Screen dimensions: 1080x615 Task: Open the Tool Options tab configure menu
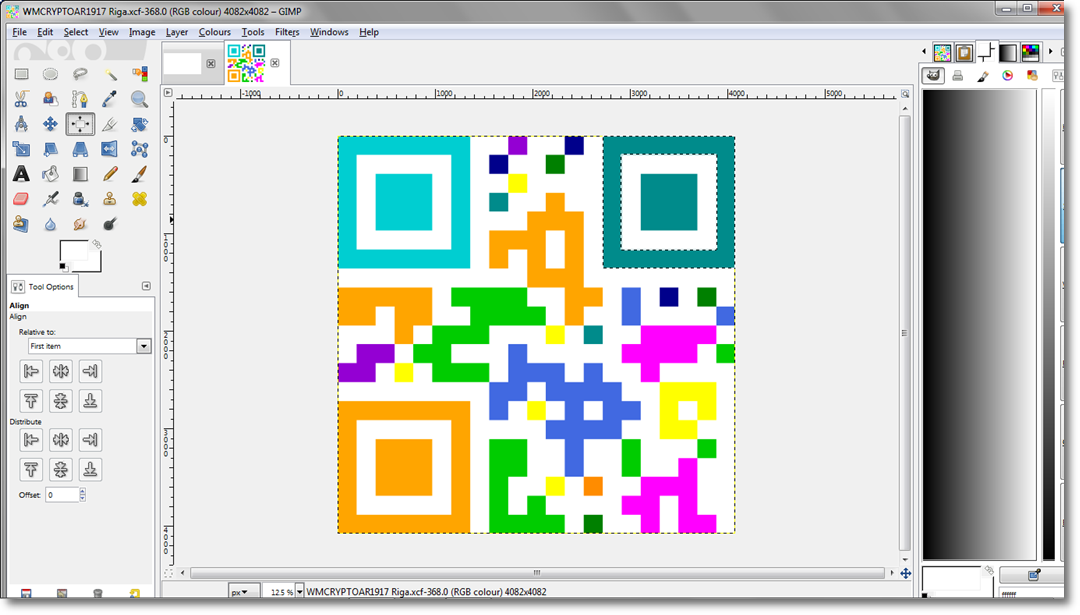146,286
